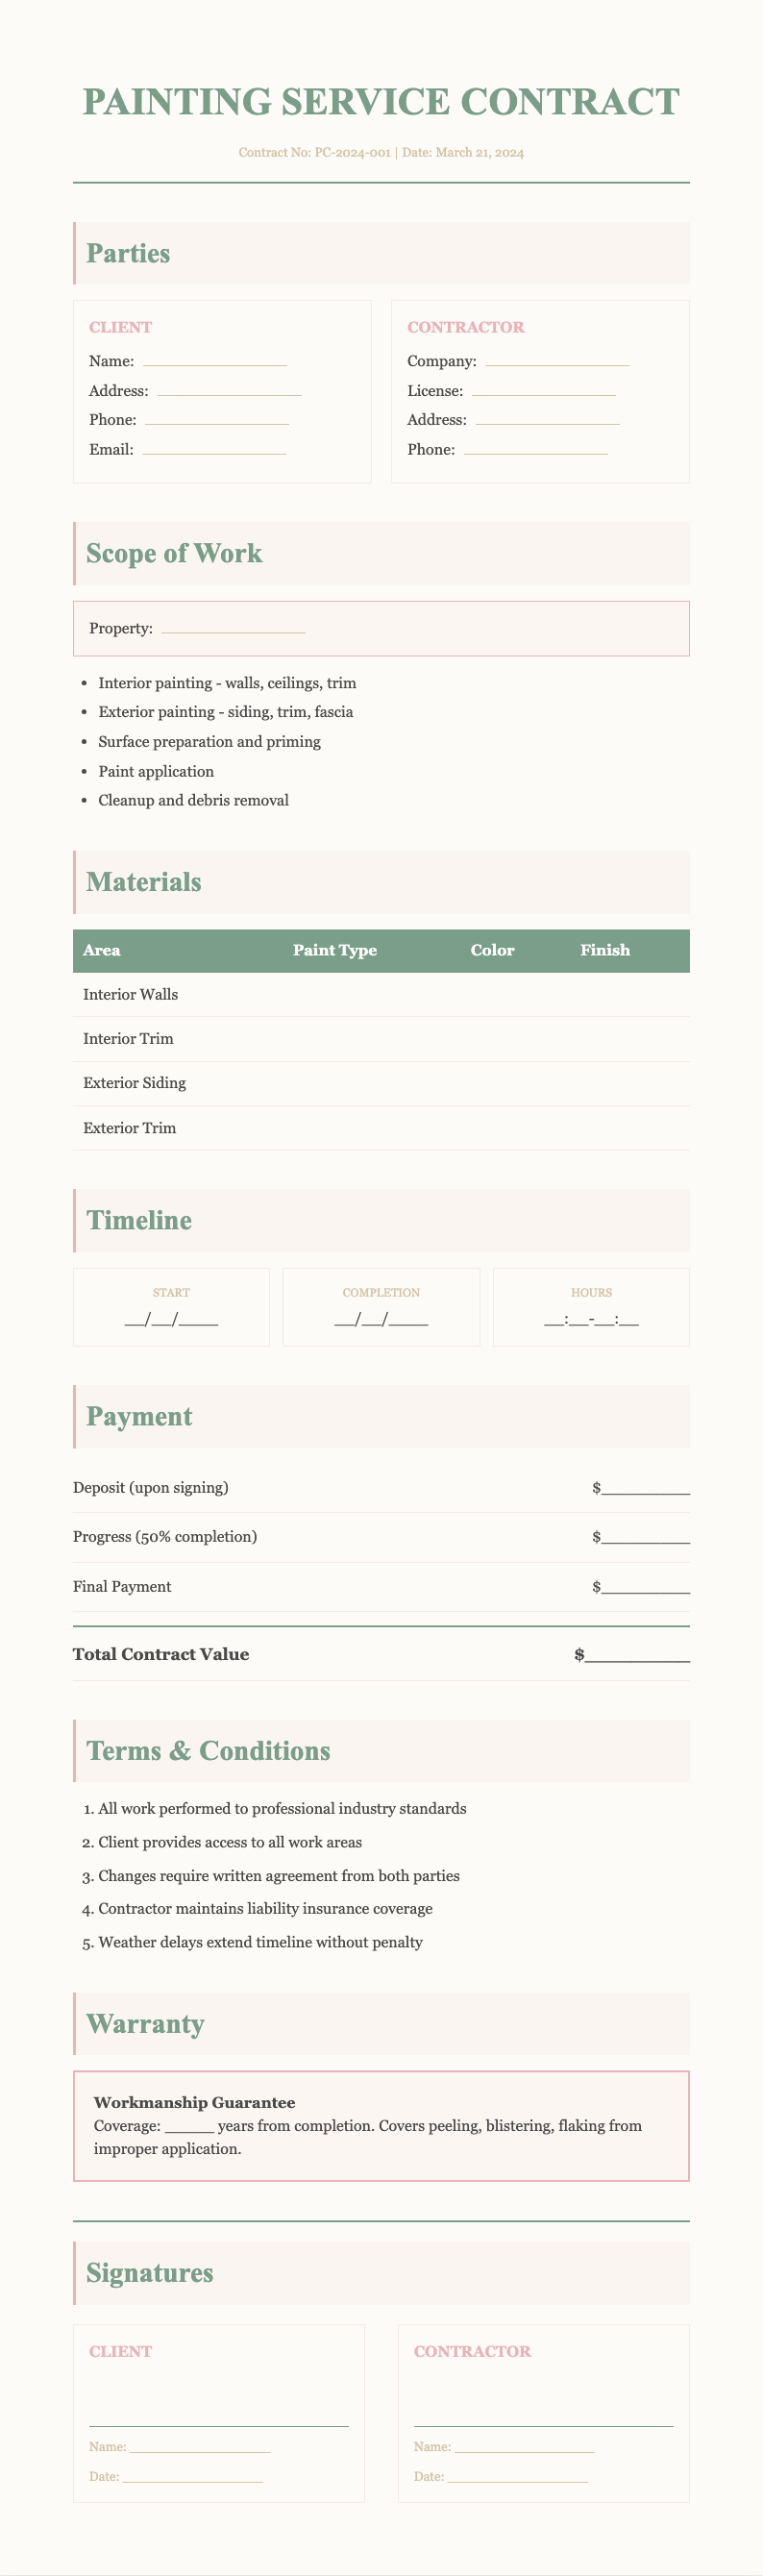Click the Deposit amount blank
This screenshot has height=2576, width=763.
tap(645, 1488)
